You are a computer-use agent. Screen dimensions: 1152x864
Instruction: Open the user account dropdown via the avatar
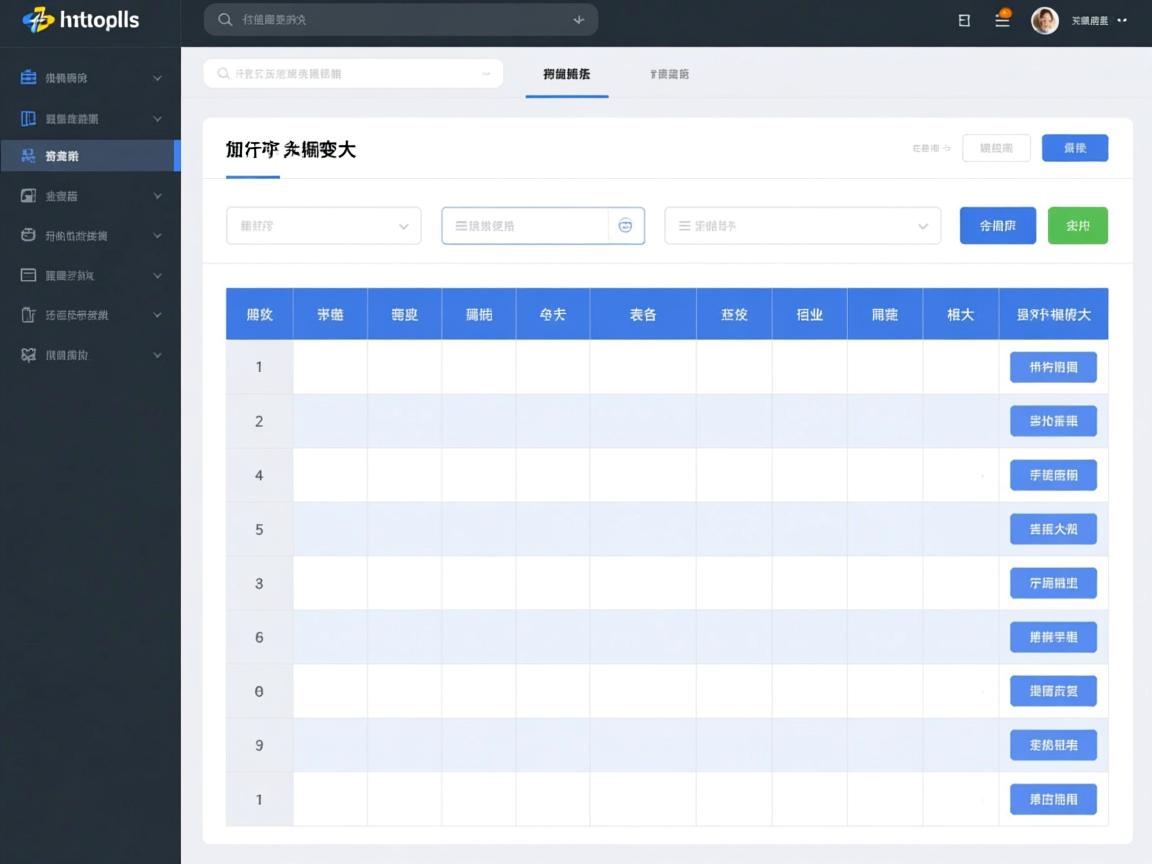[1045, 19]
